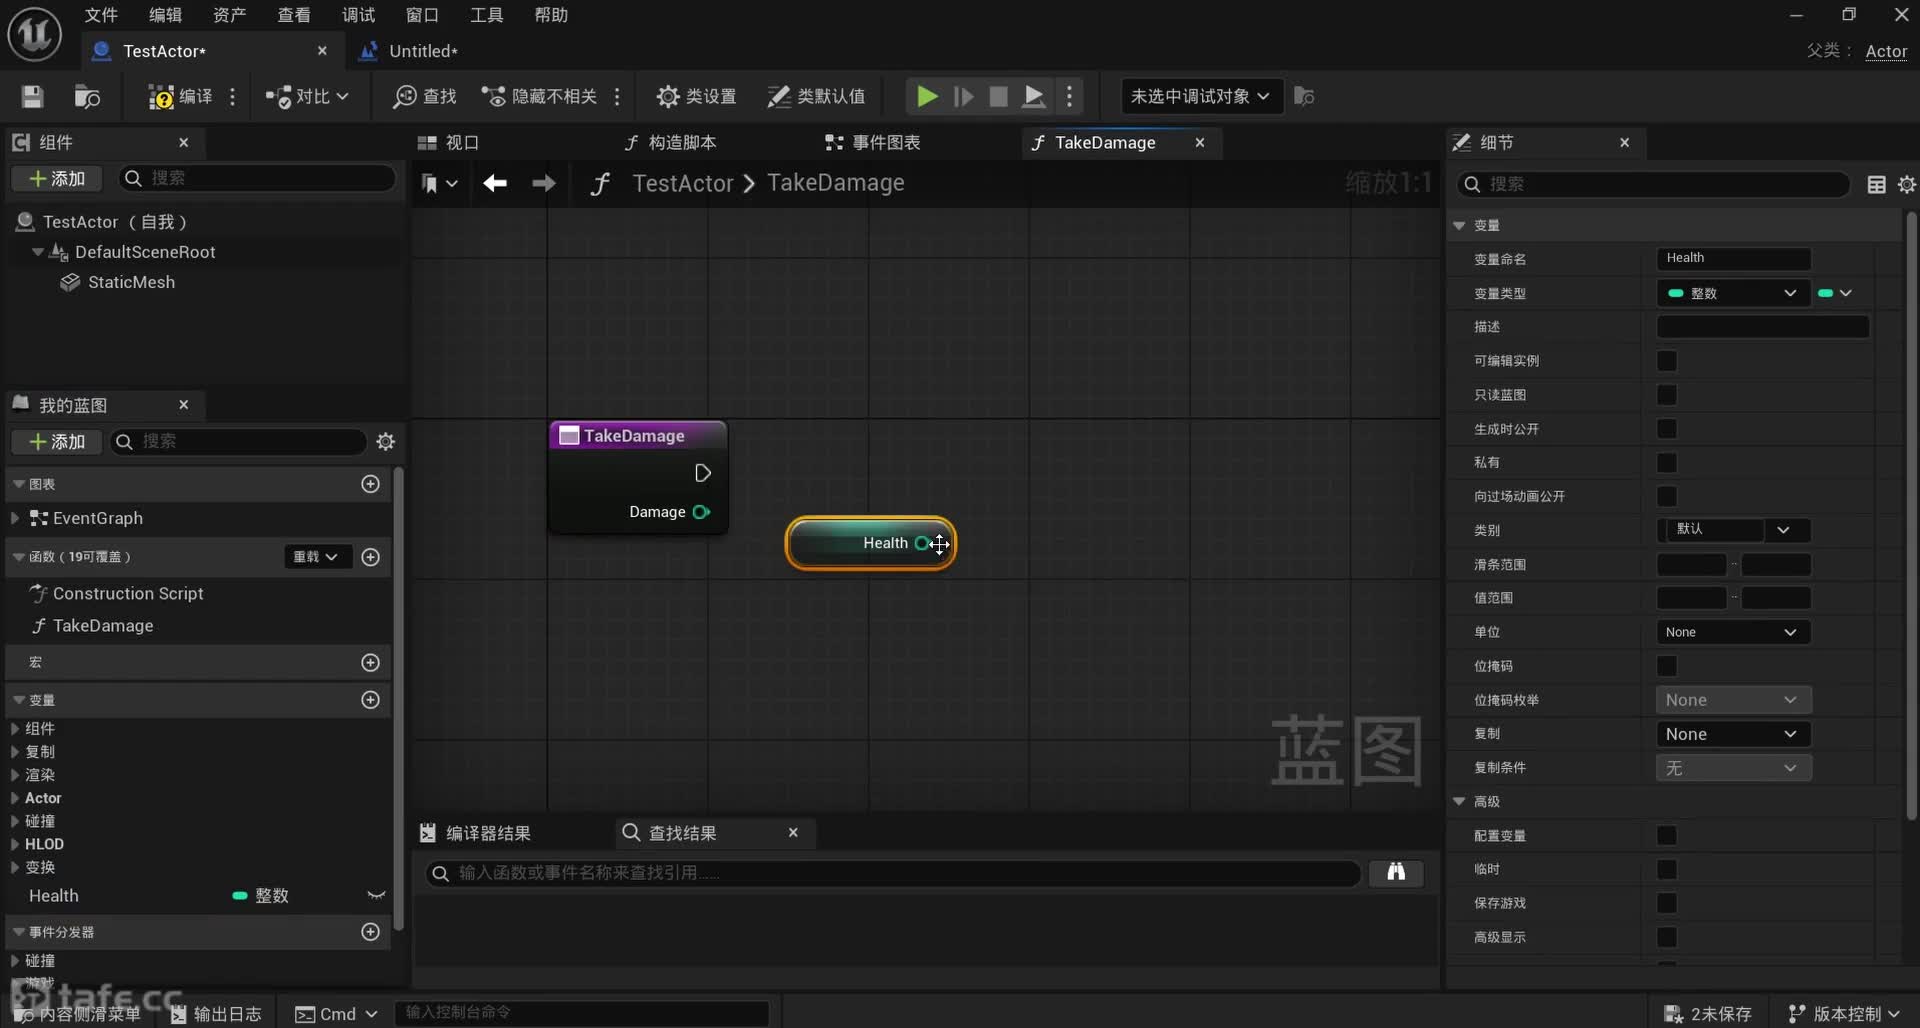Toggle 隐藏不相关 hide unrelated nodes
The width and height of the screenshot is (1920, 1028).
click(540, 96)
